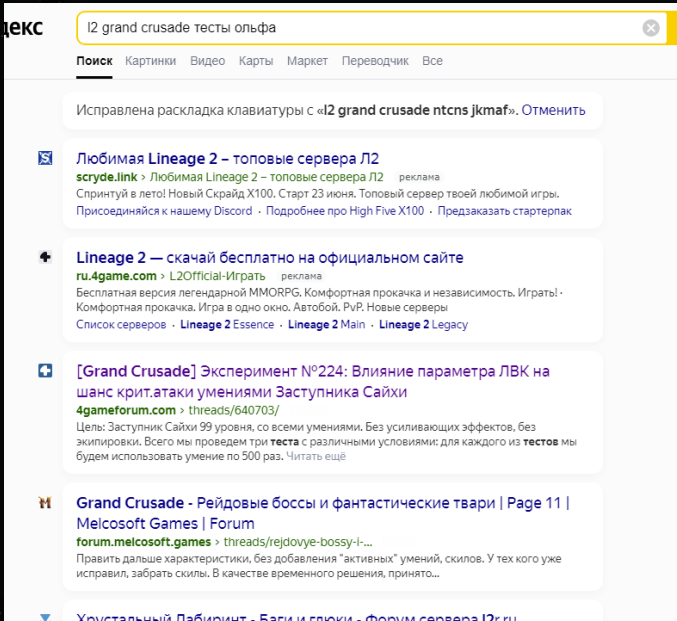Expand the Все services menu
Image resolution: width=677 pixels, height=621 pixels.
tap(432, 61)
